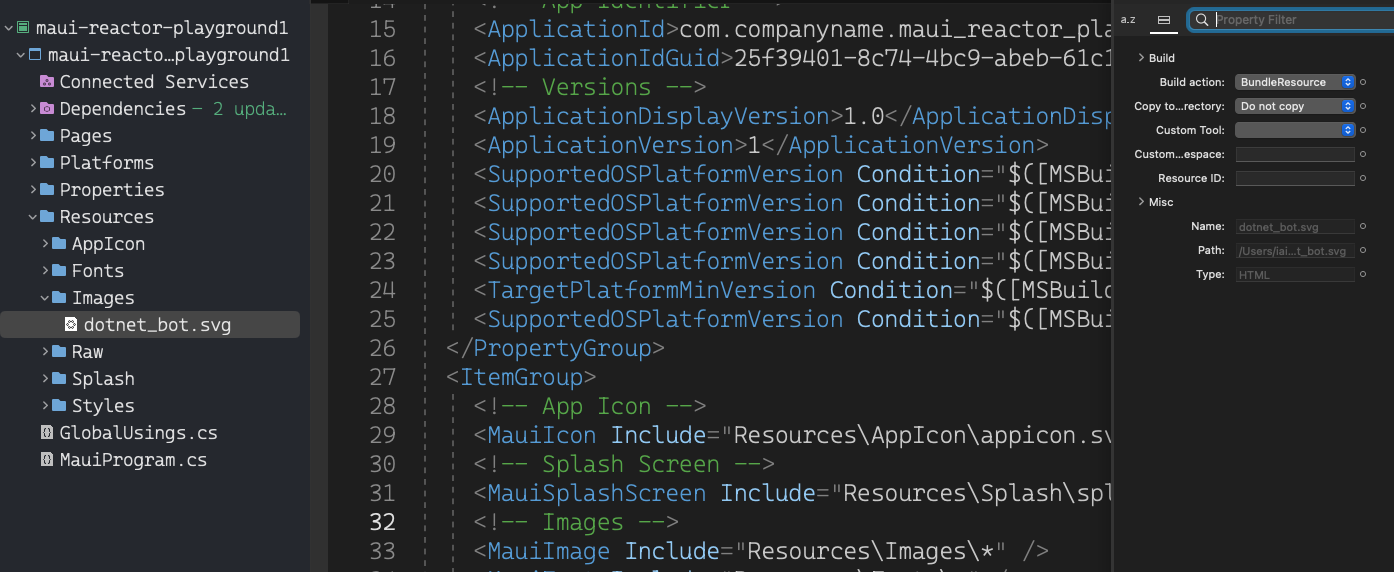Click the Raw folder icon
Image resolution: width=1394 pixels, height=572 pixels.
59,352
